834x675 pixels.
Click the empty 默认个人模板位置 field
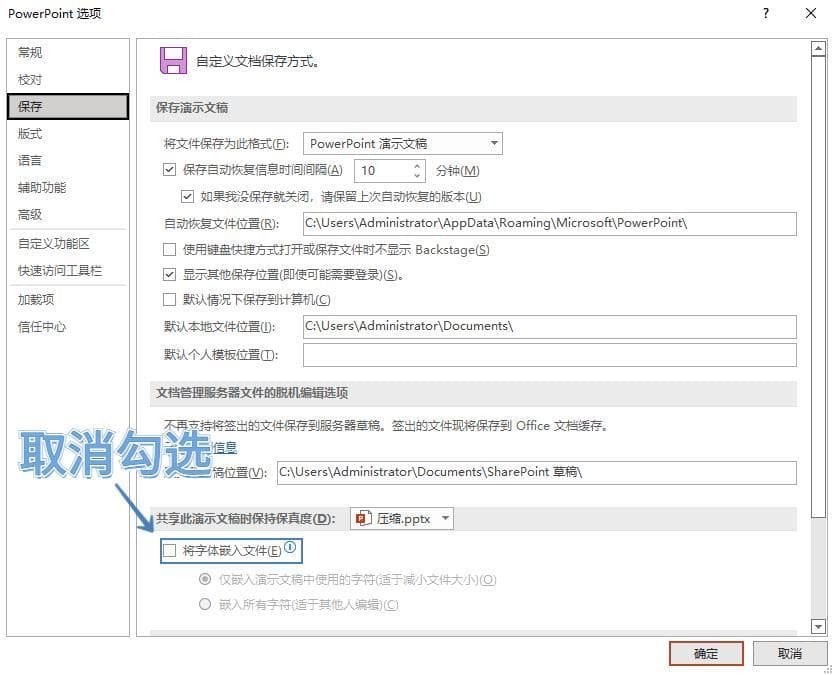point(549,355)
